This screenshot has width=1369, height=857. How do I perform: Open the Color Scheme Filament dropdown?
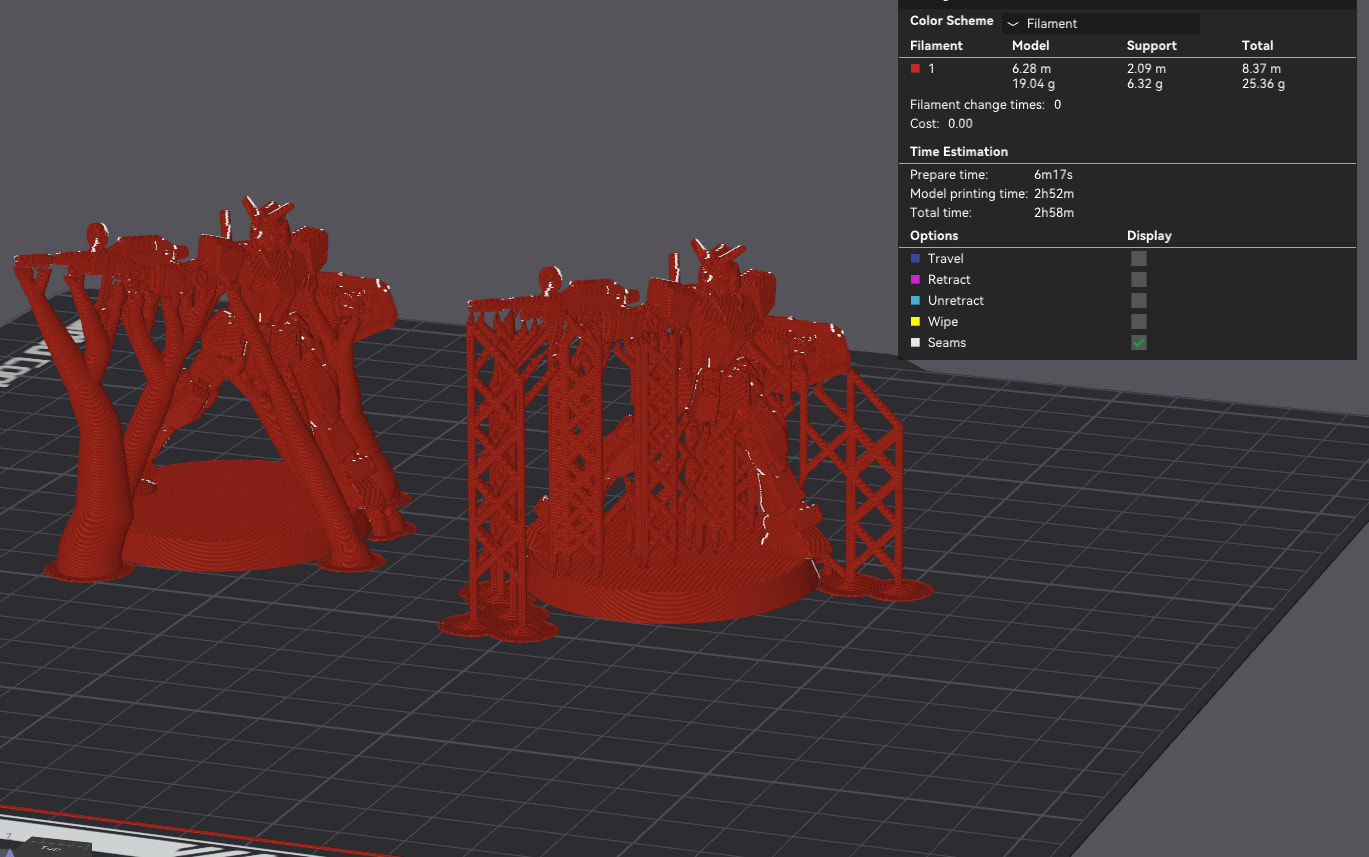click(x=1100, y=23)
